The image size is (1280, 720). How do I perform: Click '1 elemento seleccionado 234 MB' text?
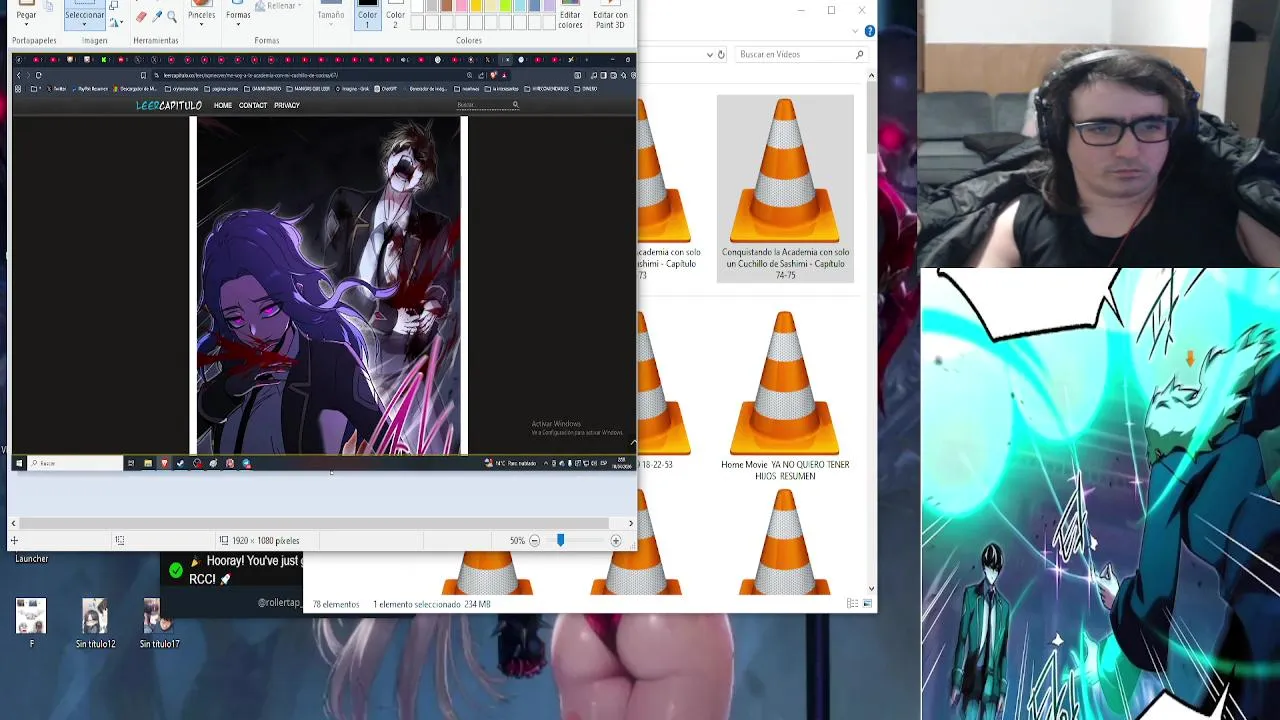(x=432, y=605)
